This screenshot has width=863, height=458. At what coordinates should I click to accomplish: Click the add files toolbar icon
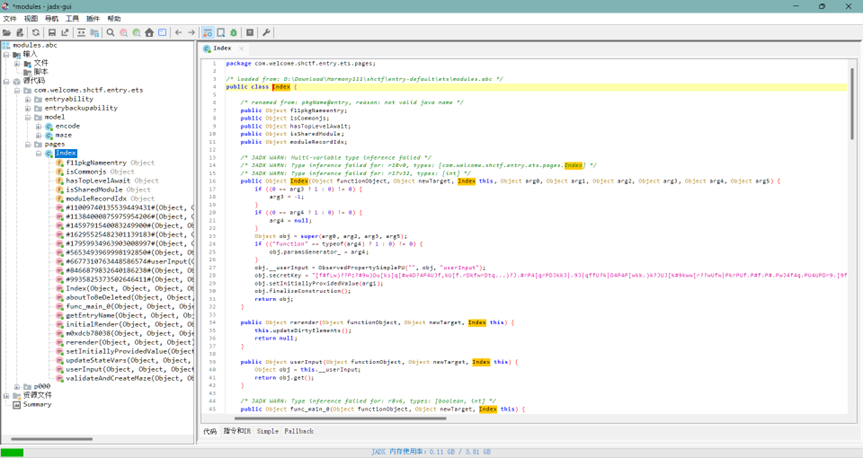[20, 32]
